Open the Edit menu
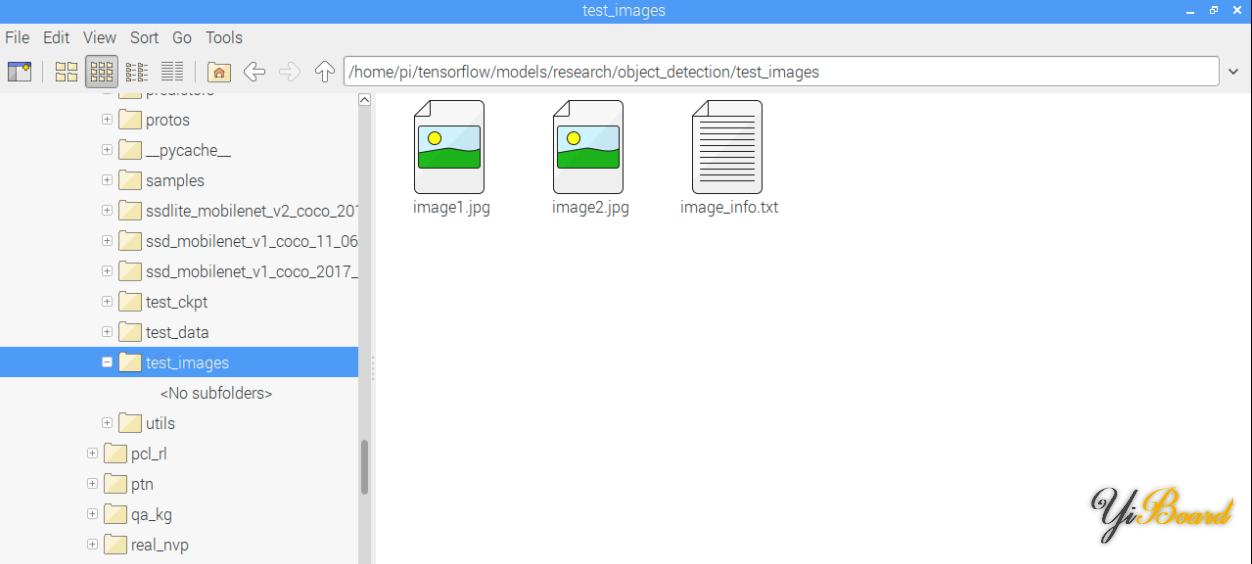Image resolution: width=1252 pixels, height=564 pixels. click(x=56, y=37)
